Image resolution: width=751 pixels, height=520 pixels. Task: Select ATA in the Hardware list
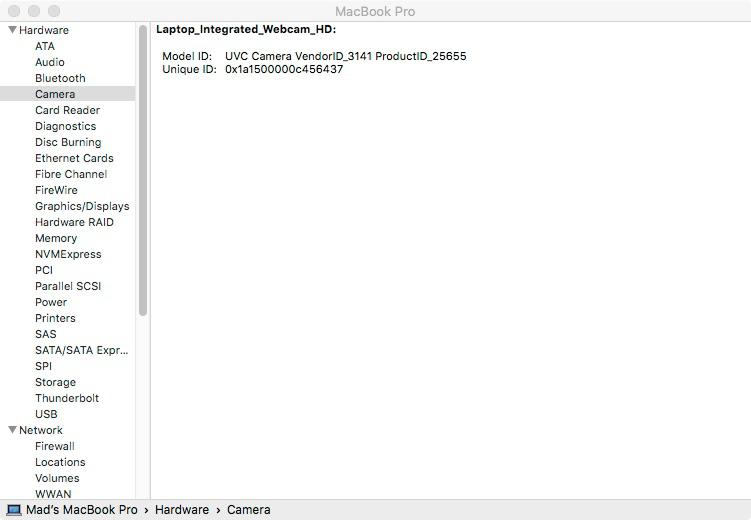45,46
